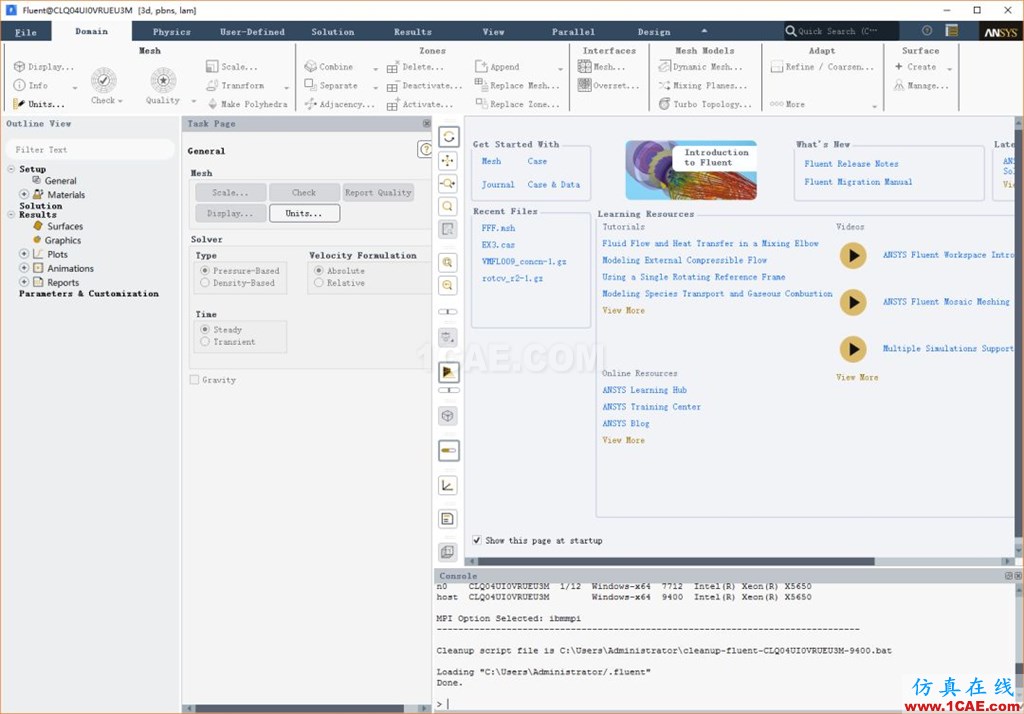Click Manage surfaces
Screen dimensions: 1024x714
pyautogui.click(x=921, y=86)
